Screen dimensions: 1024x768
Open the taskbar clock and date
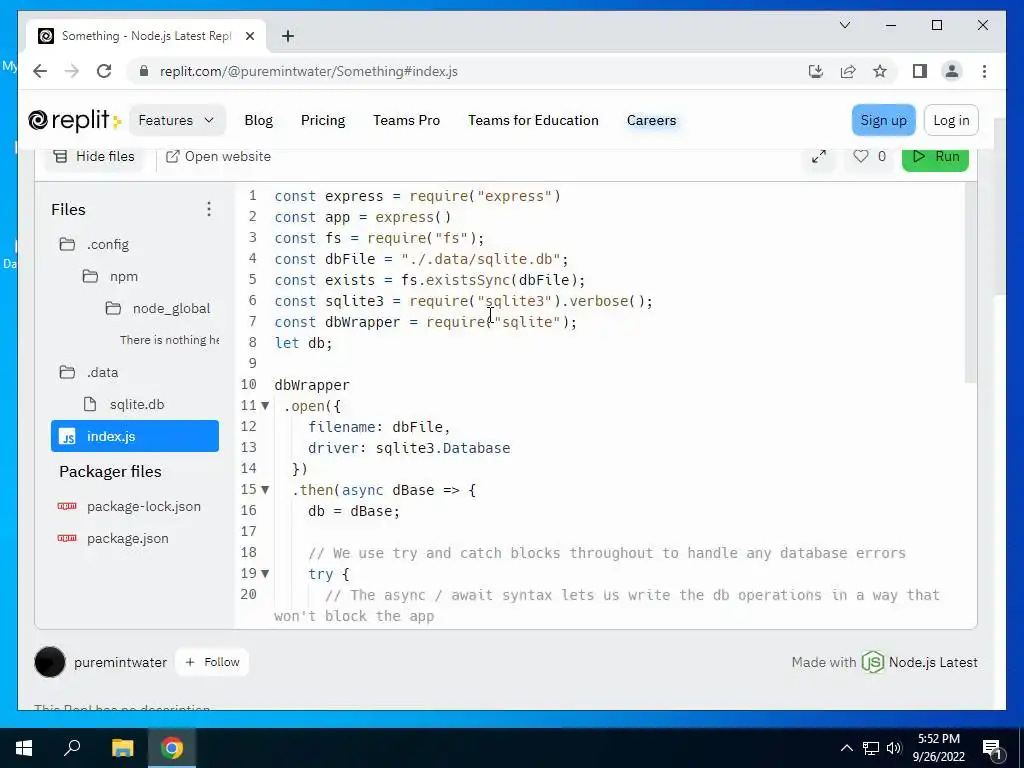[x=938, y=748]
